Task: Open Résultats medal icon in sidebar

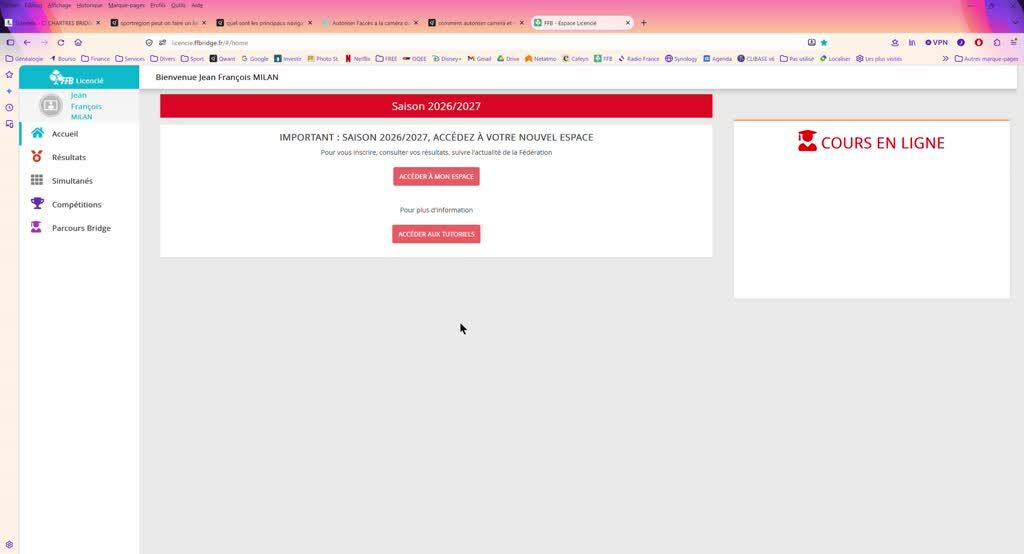Action: (x=37, y=157)
